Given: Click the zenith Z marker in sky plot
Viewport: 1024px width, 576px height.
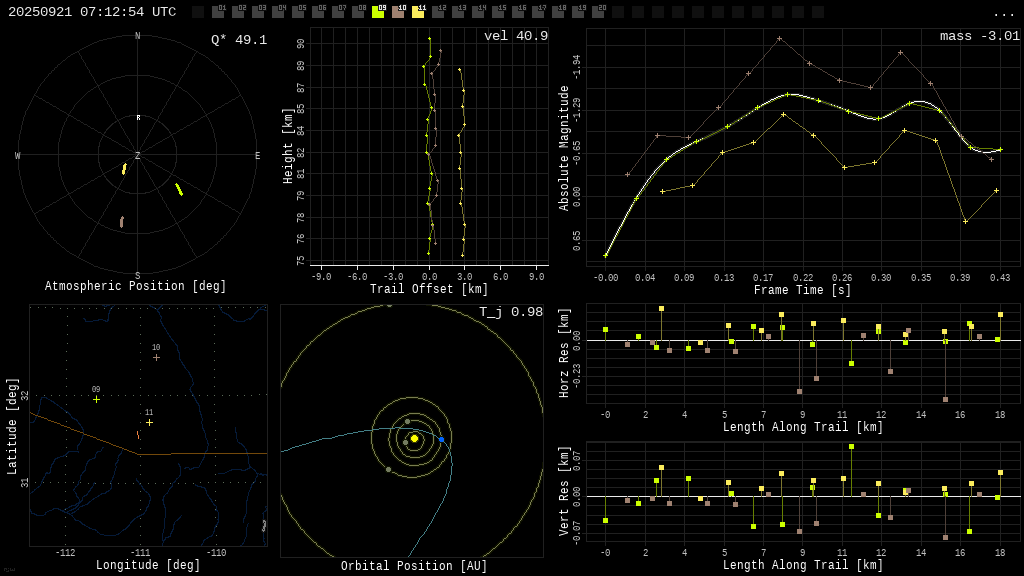Looking at the screenshot, I should [138, 156].
